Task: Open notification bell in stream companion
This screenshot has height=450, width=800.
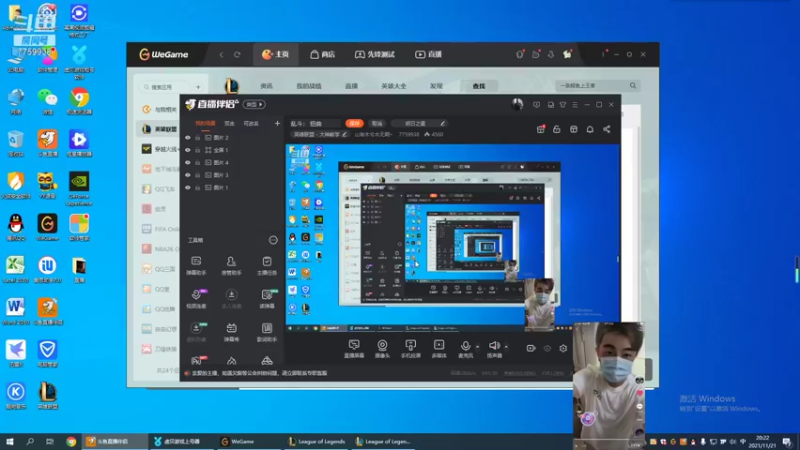Action: (x=590, y=130)
